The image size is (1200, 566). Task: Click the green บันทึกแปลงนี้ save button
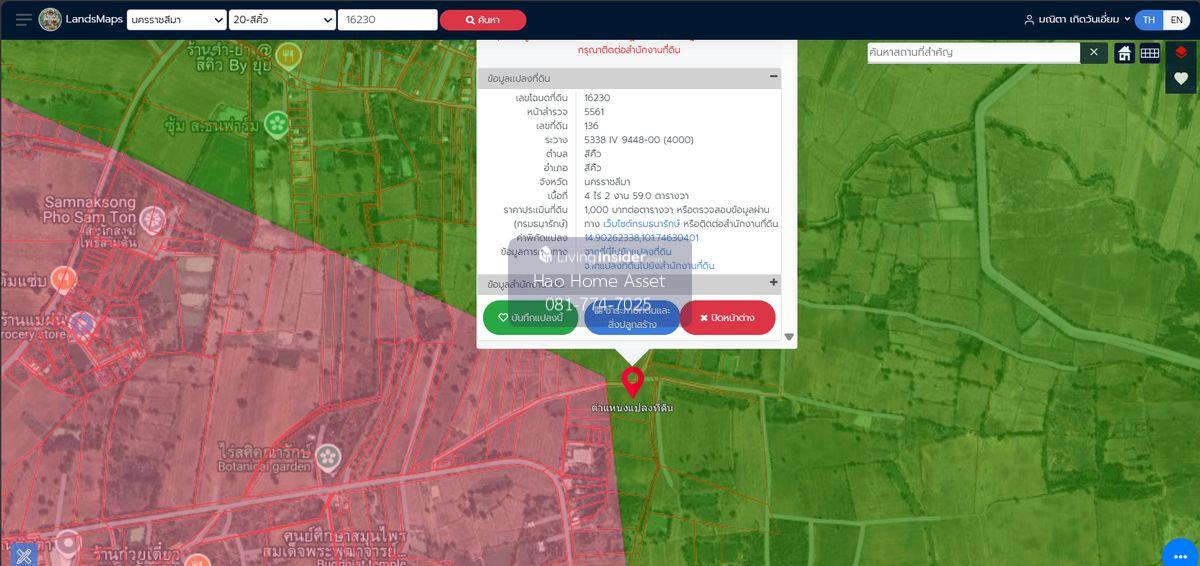pos(530,317)
